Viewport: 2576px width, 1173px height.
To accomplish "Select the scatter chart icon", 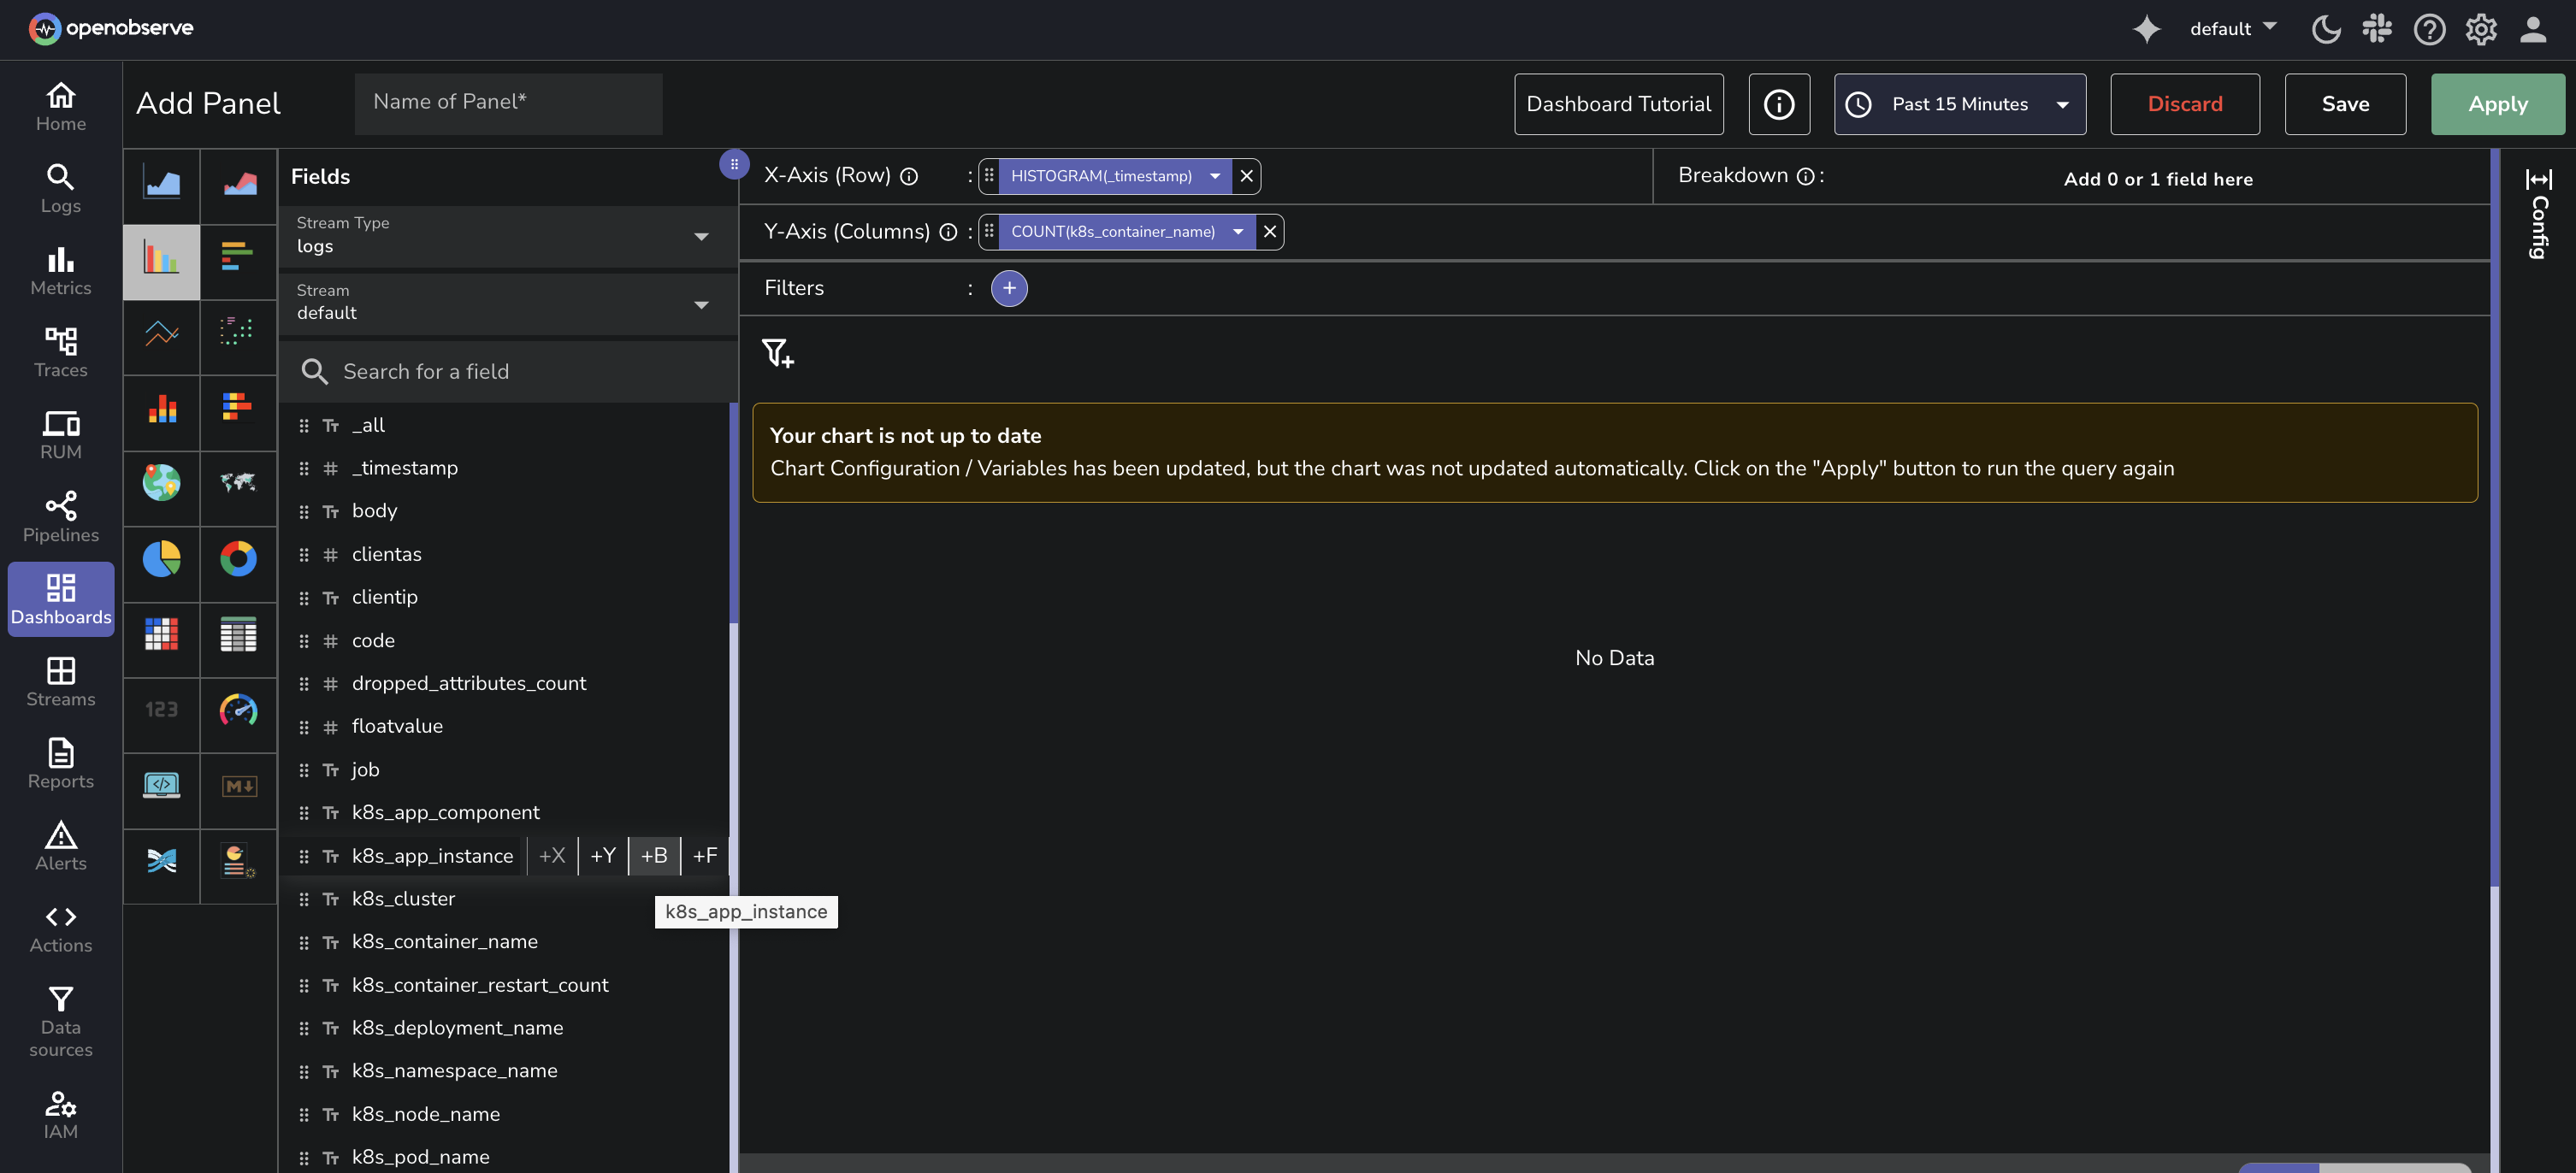I will (x=238, y=333).
